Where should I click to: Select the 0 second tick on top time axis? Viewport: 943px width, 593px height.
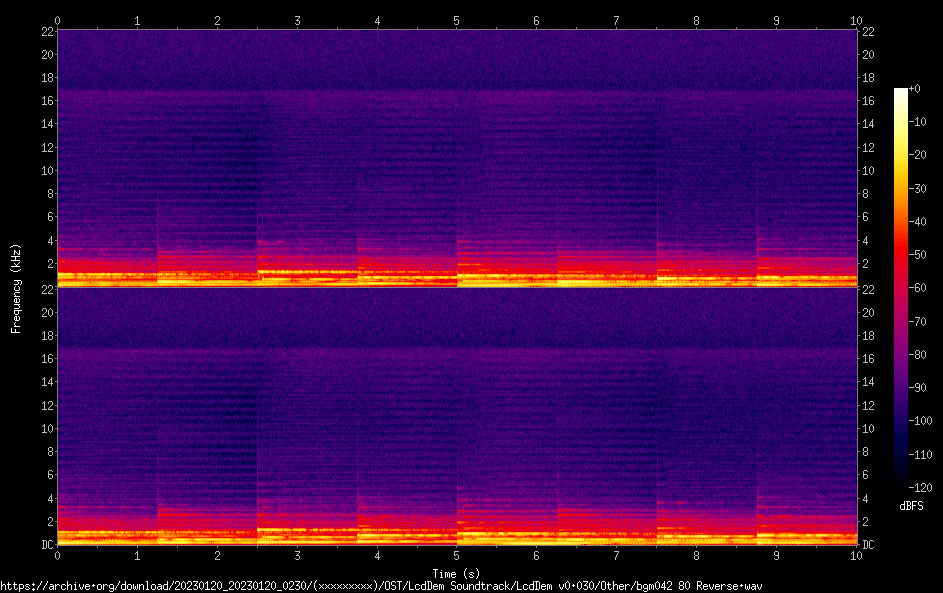[58, 20]
